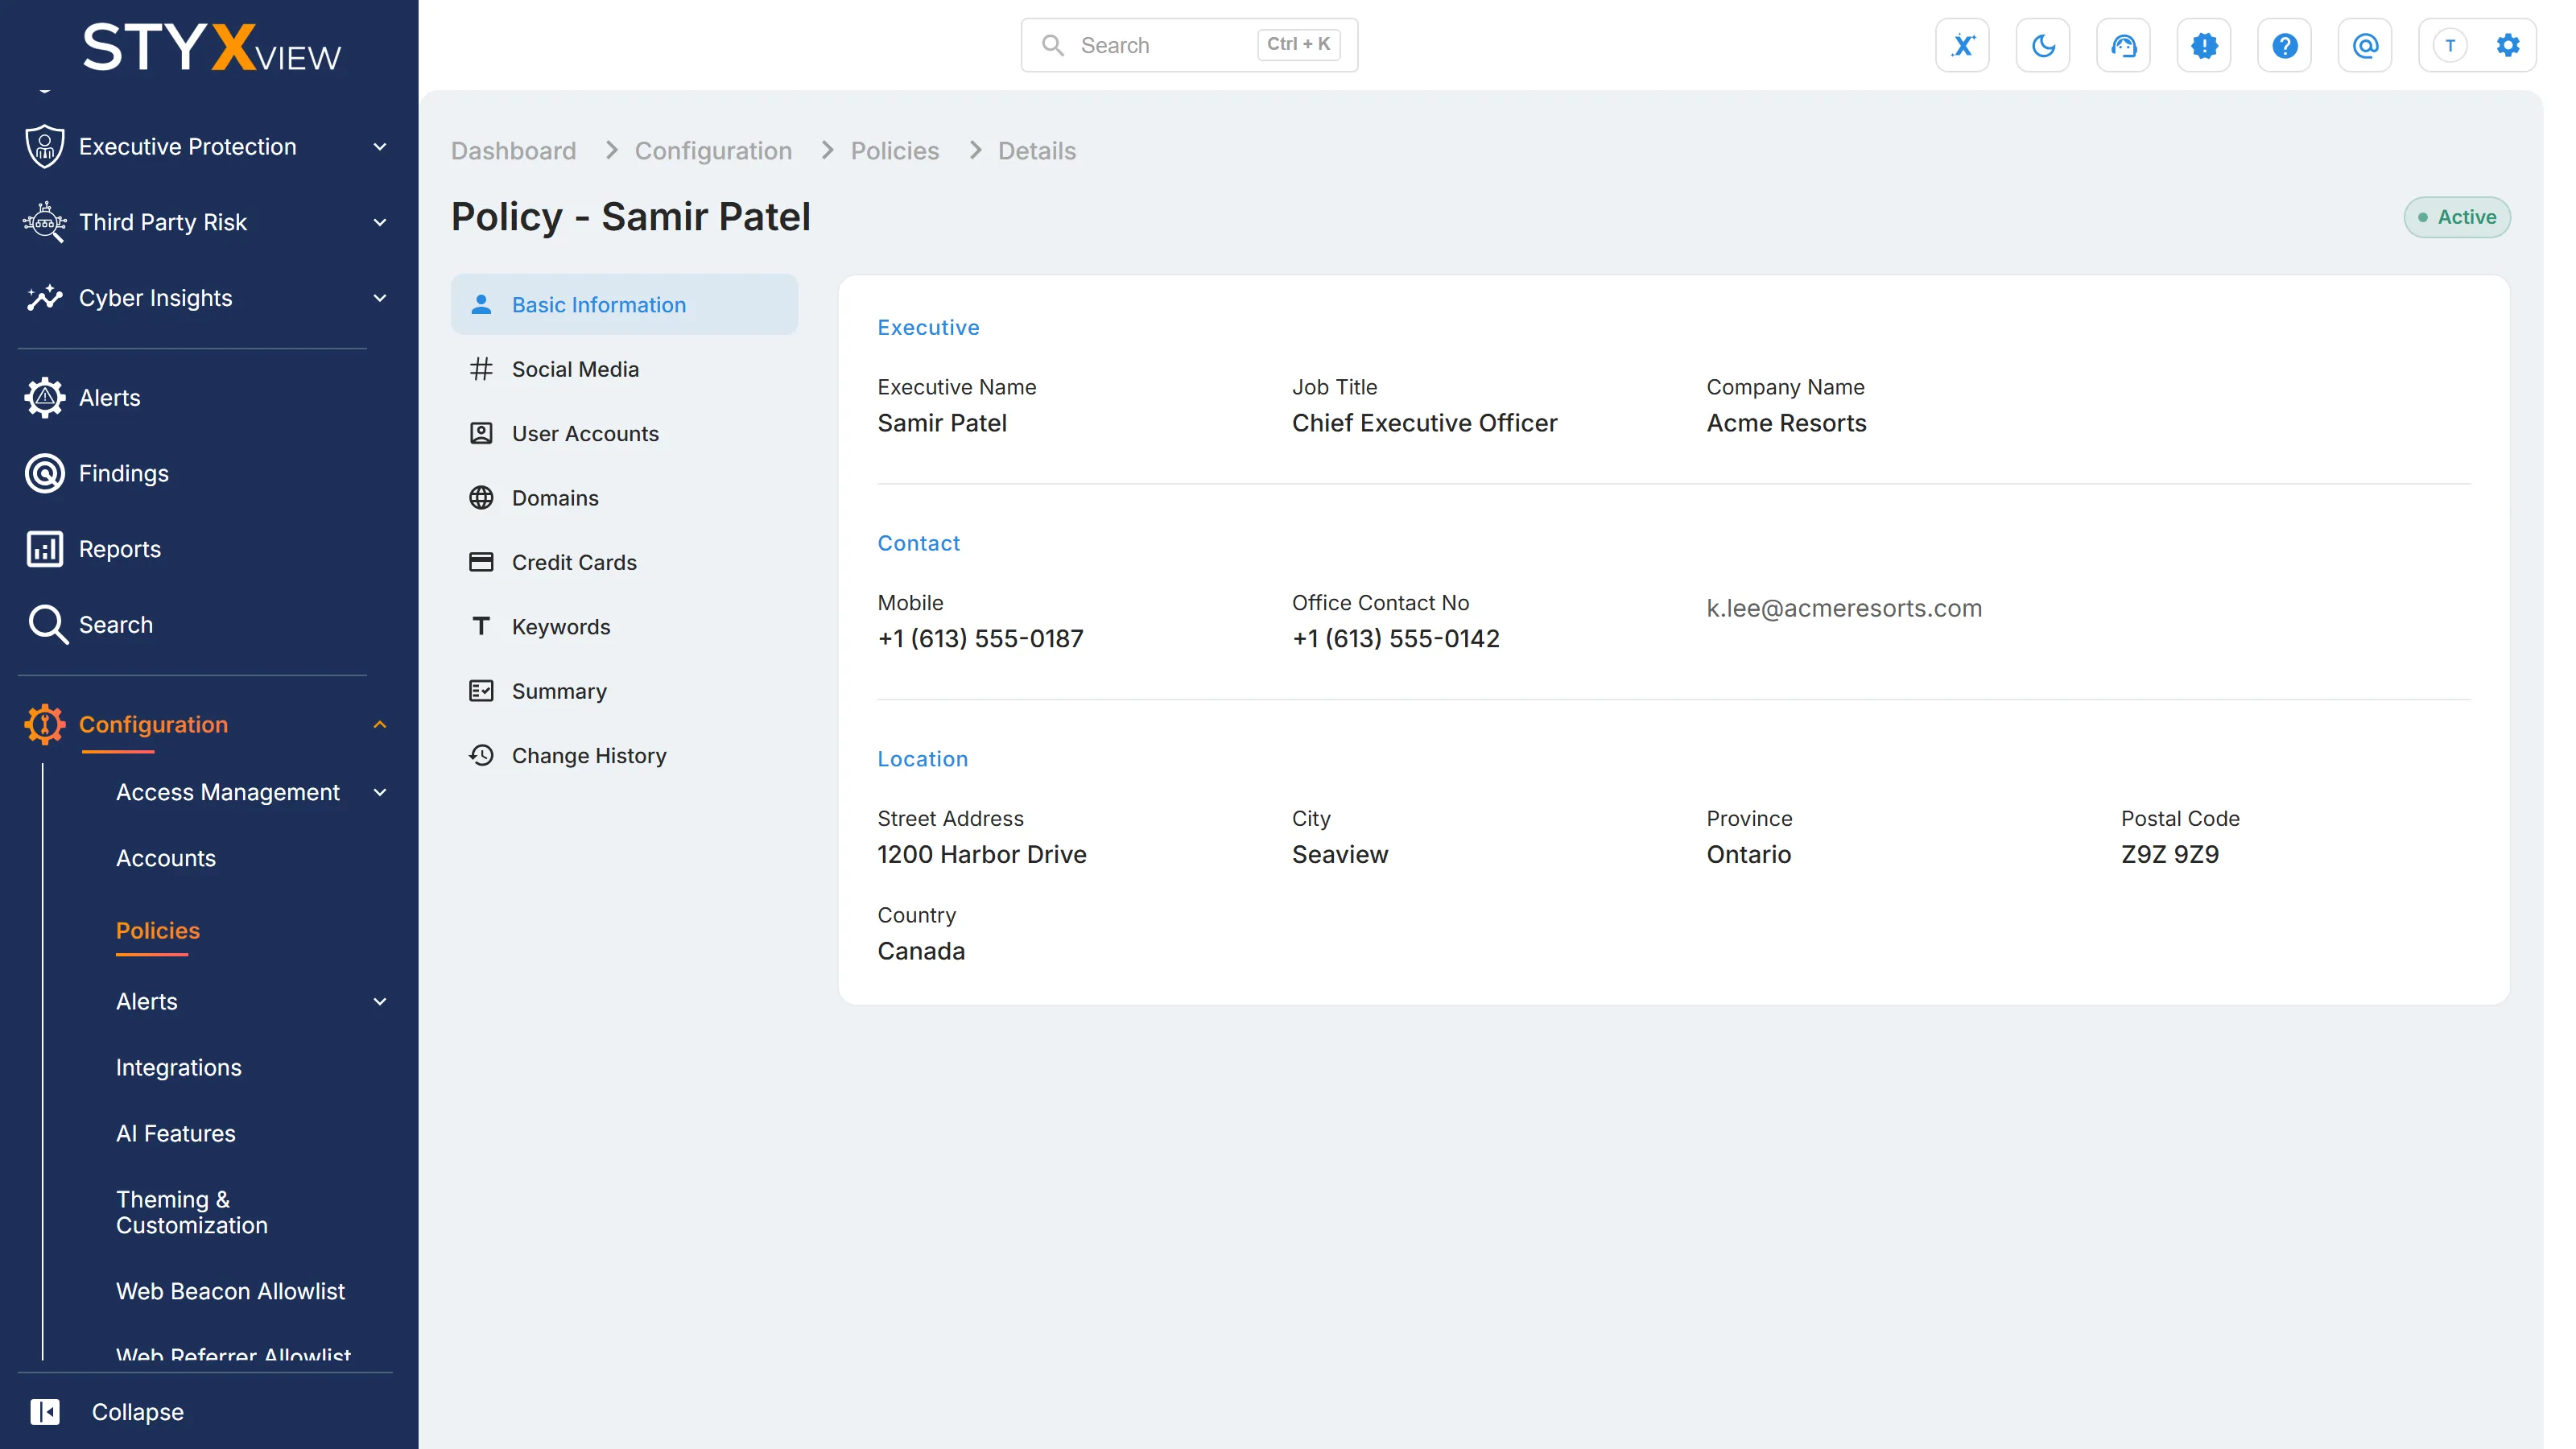The image size is (2576, 1449).
Task: Open Web Beacon Allowlist
Action: click(230, 1292)
